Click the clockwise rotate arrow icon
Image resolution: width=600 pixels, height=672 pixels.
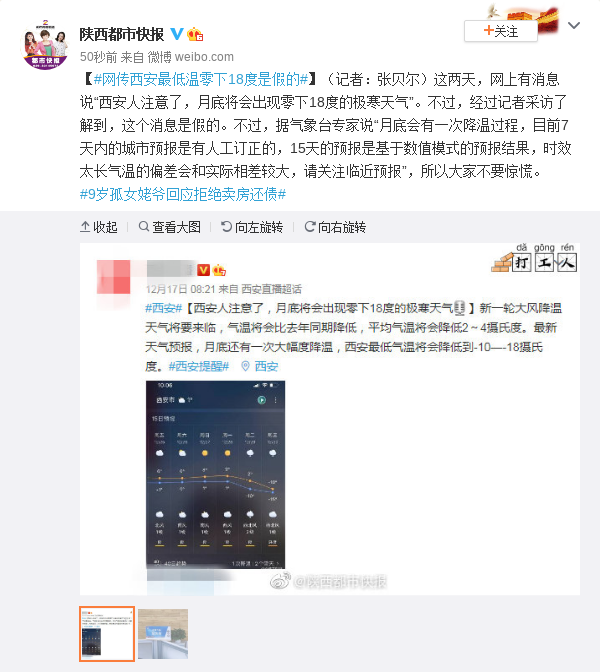click(x=309, y=226)
